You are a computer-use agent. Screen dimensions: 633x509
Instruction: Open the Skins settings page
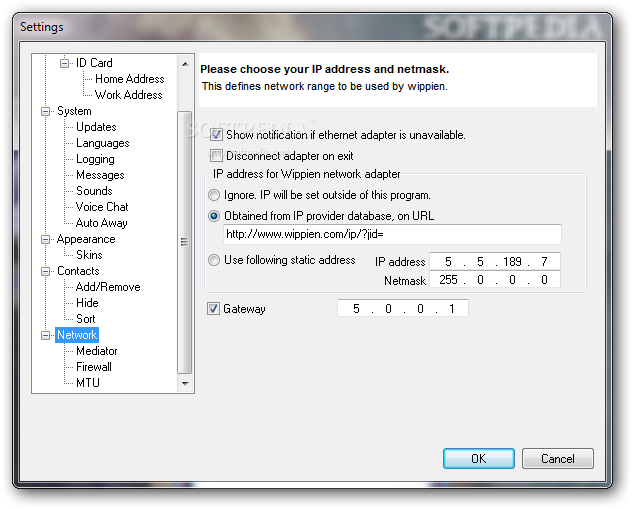89,255
